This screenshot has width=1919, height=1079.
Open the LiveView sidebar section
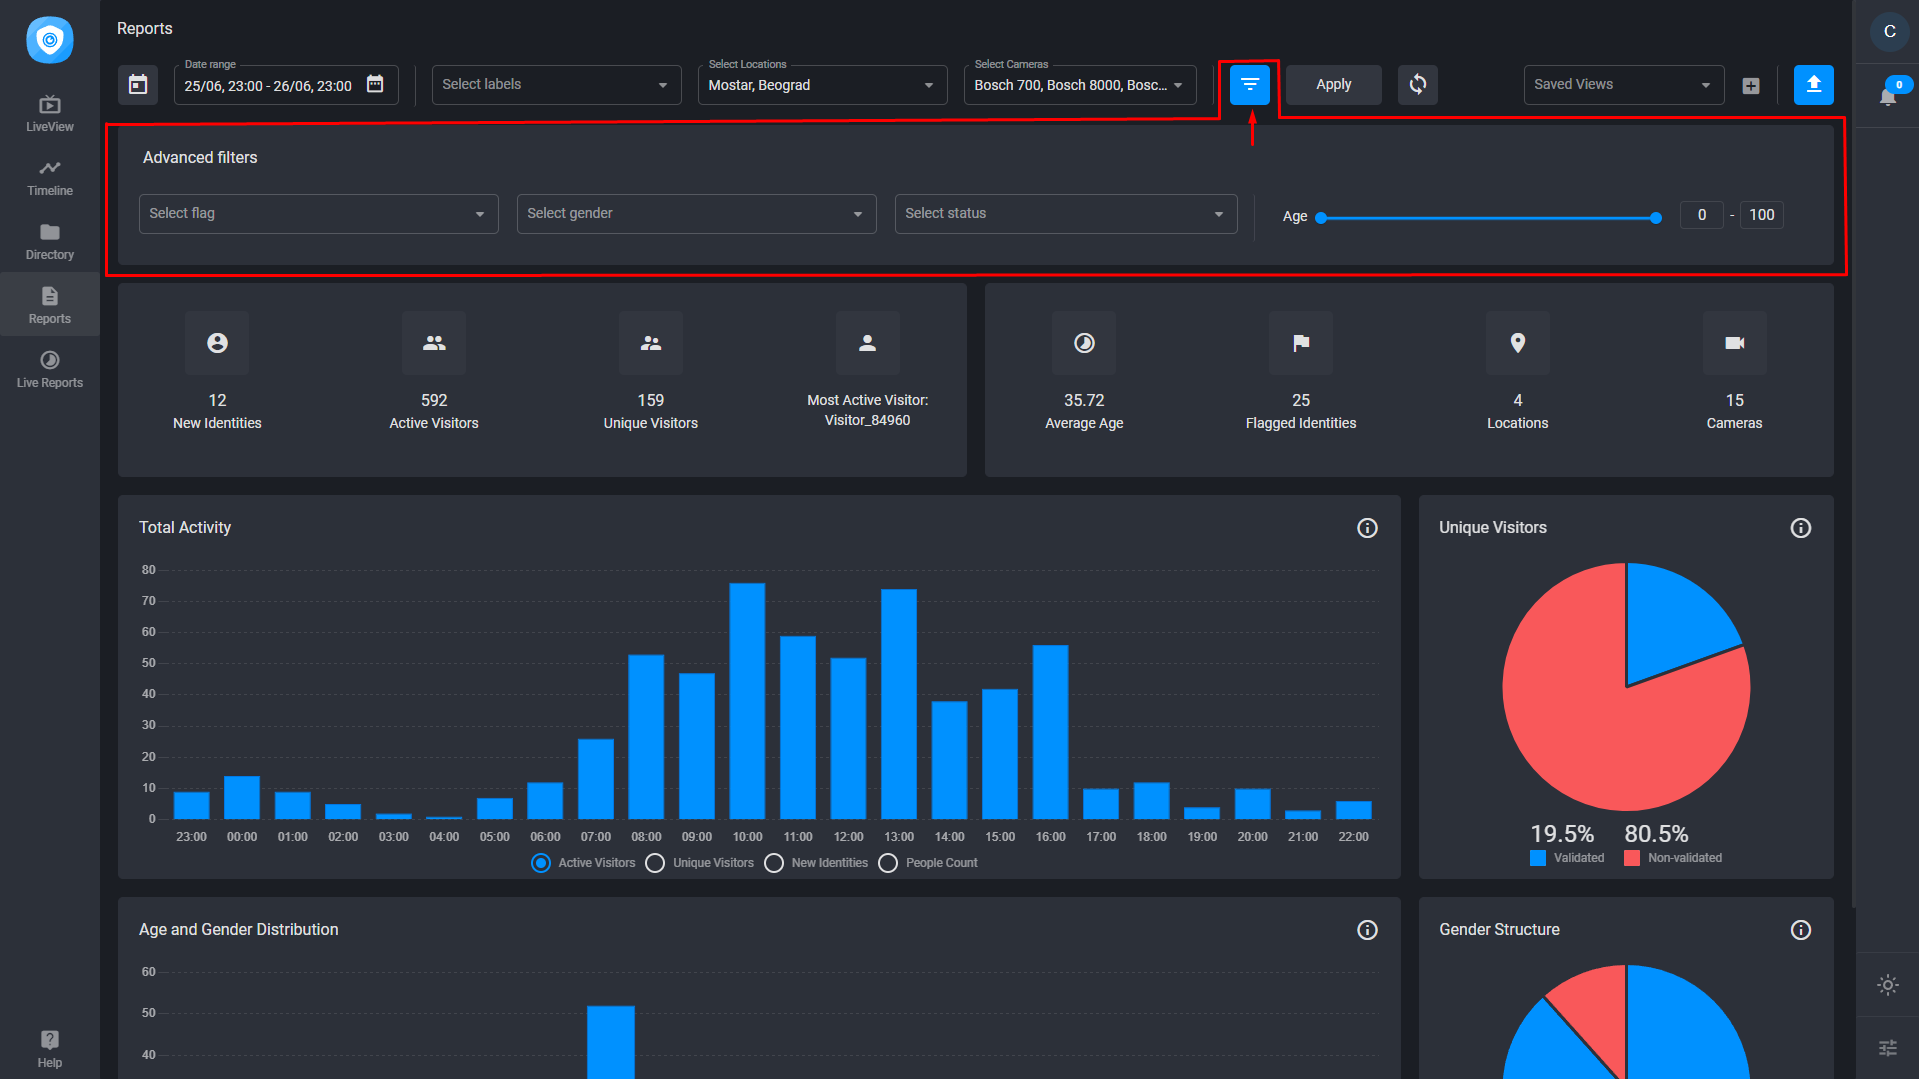click(x=50, y=114)
